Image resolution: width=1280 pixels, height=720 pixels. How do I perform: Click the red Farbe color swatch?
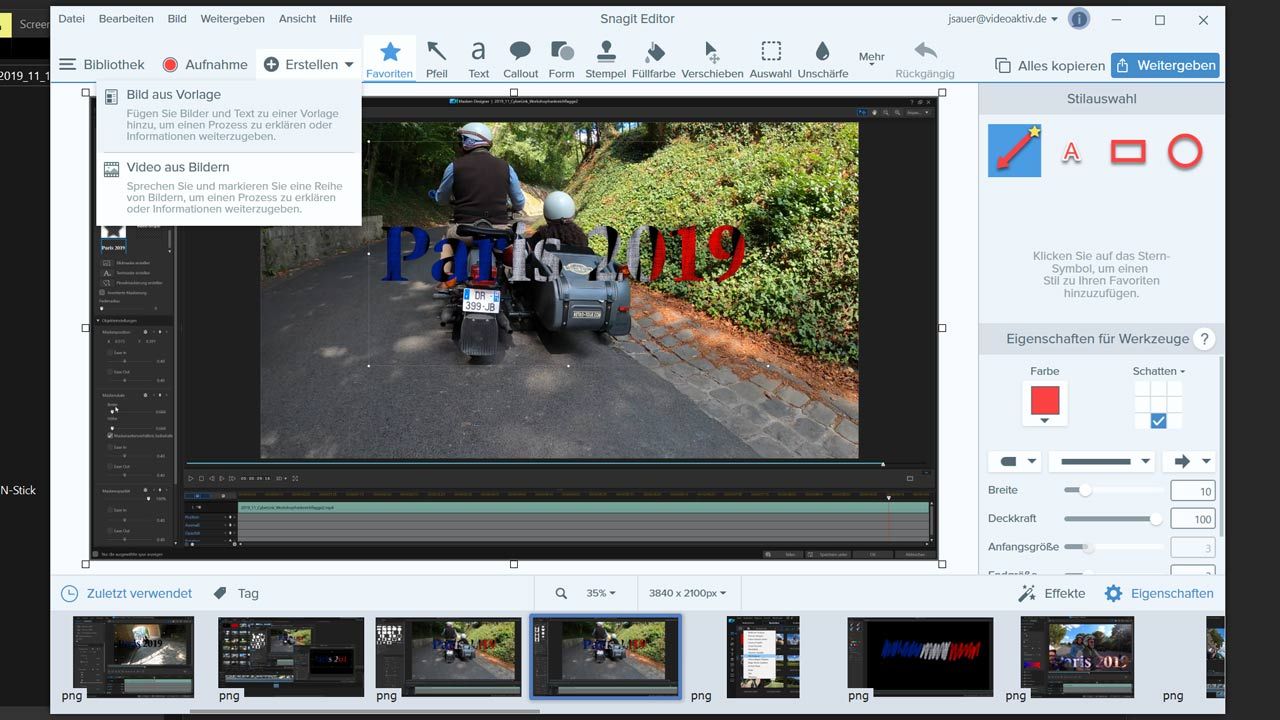[x=1044, y=401]
